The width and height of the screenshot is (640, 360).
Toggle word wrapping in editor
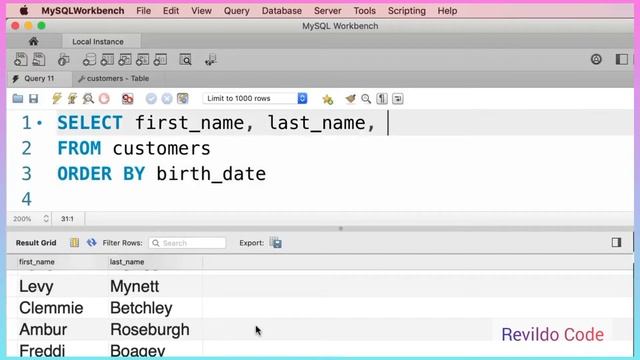coord(398,98)
